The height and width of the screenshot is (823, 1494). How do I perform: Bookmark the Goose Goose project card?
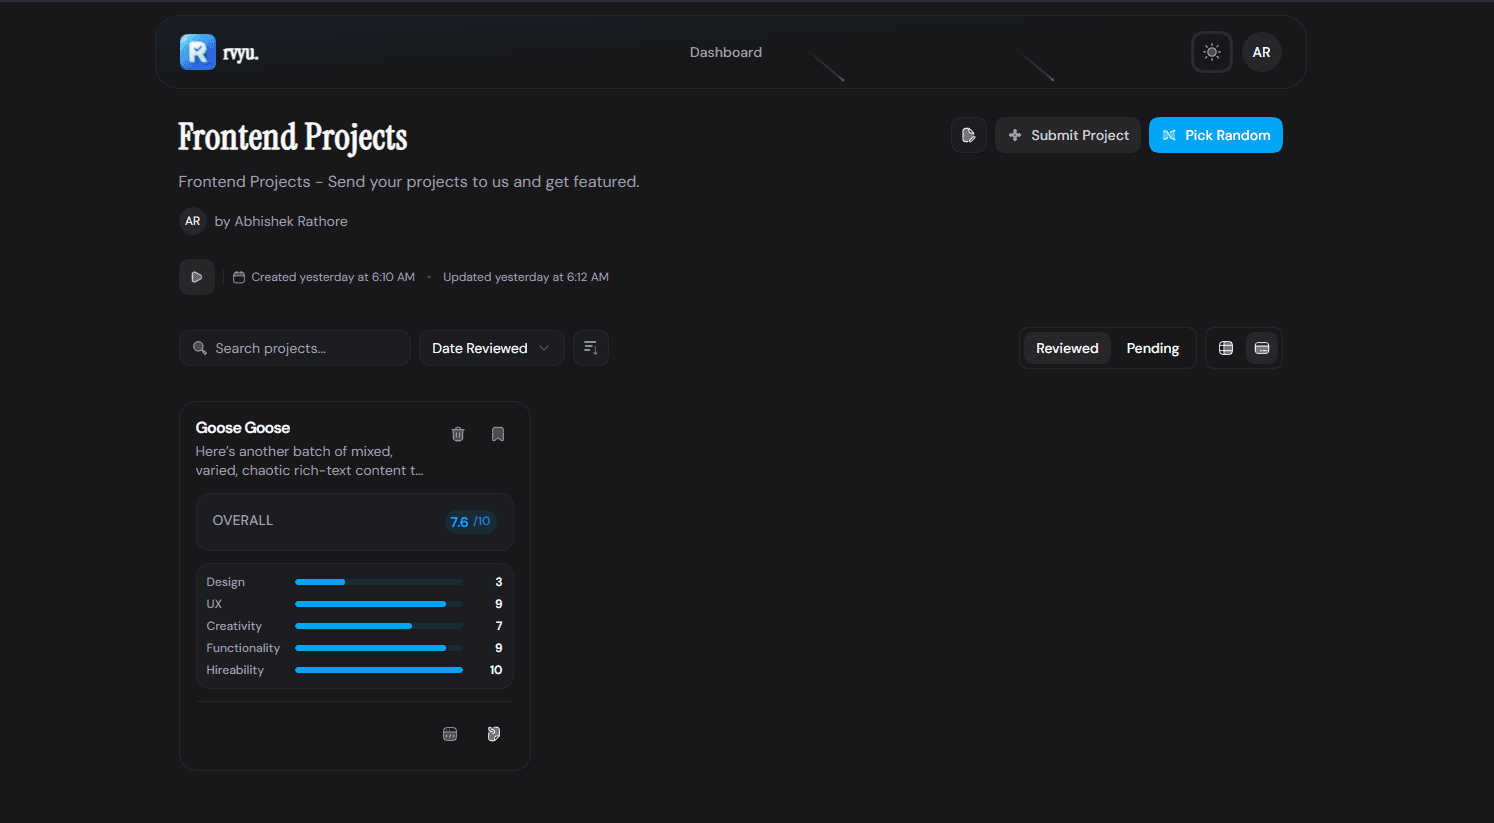498,434
